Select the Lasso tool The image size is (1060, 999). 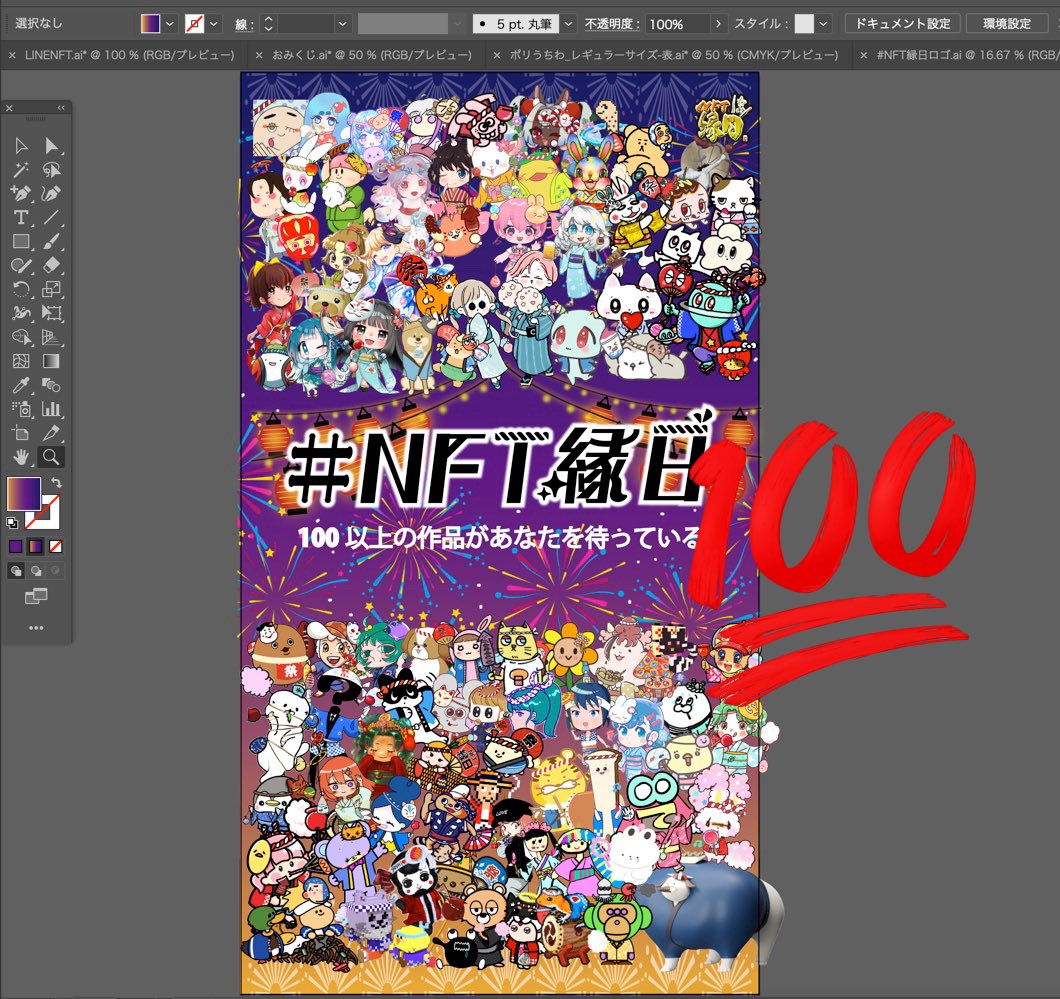[x=51, y=170]
